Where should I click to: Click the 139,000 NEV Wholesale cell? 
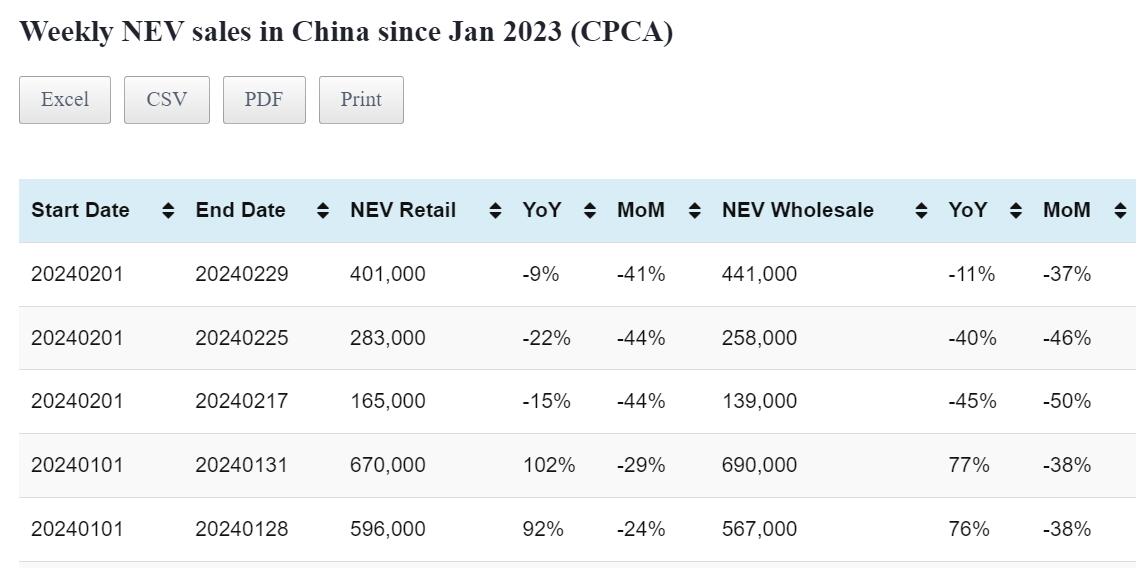(x=760, y=401)
